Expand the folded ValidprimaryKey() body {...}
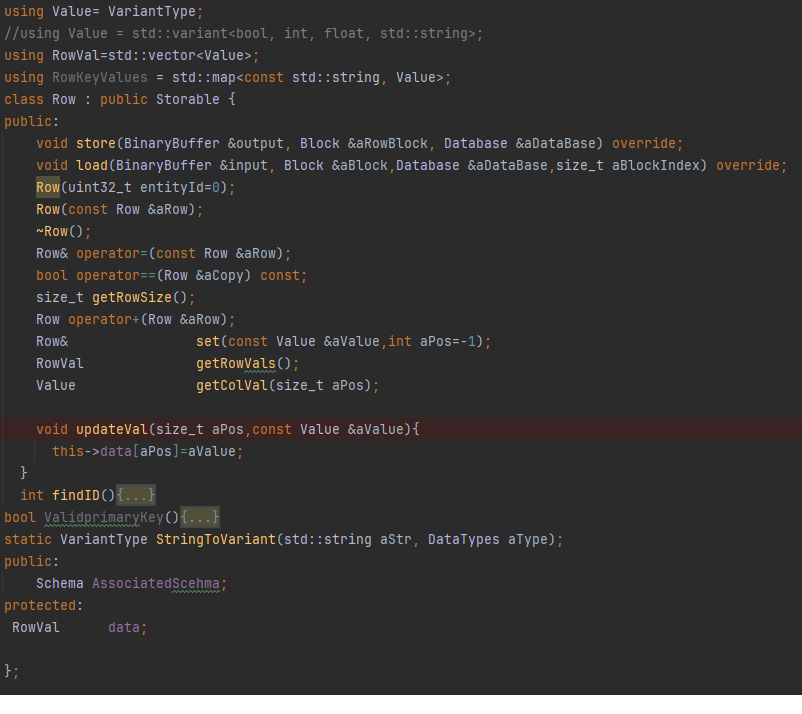802x714 pixels. click(x=200, y=517)
